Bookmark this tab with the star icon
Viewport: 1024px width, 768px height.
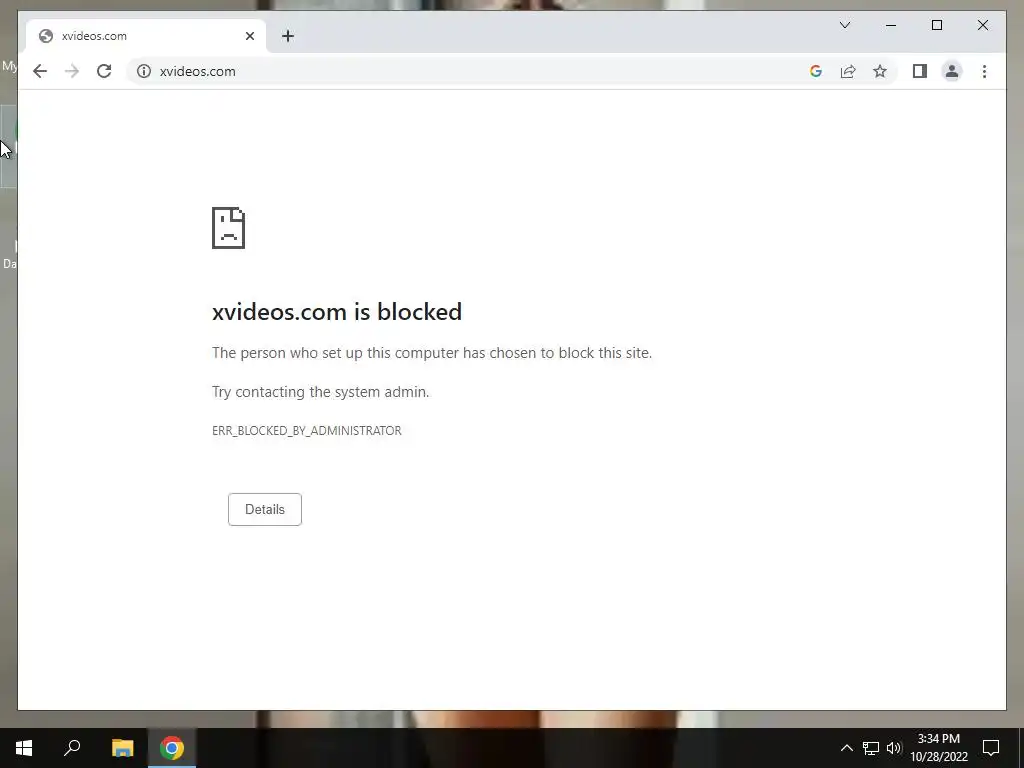(880, 71)
